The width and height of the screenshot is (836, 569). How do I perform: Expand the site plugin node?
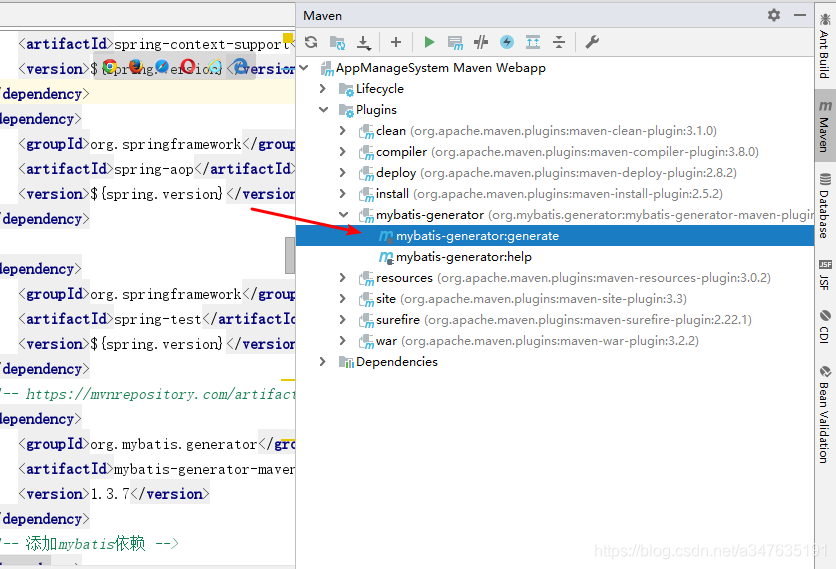tap(343, 299)
